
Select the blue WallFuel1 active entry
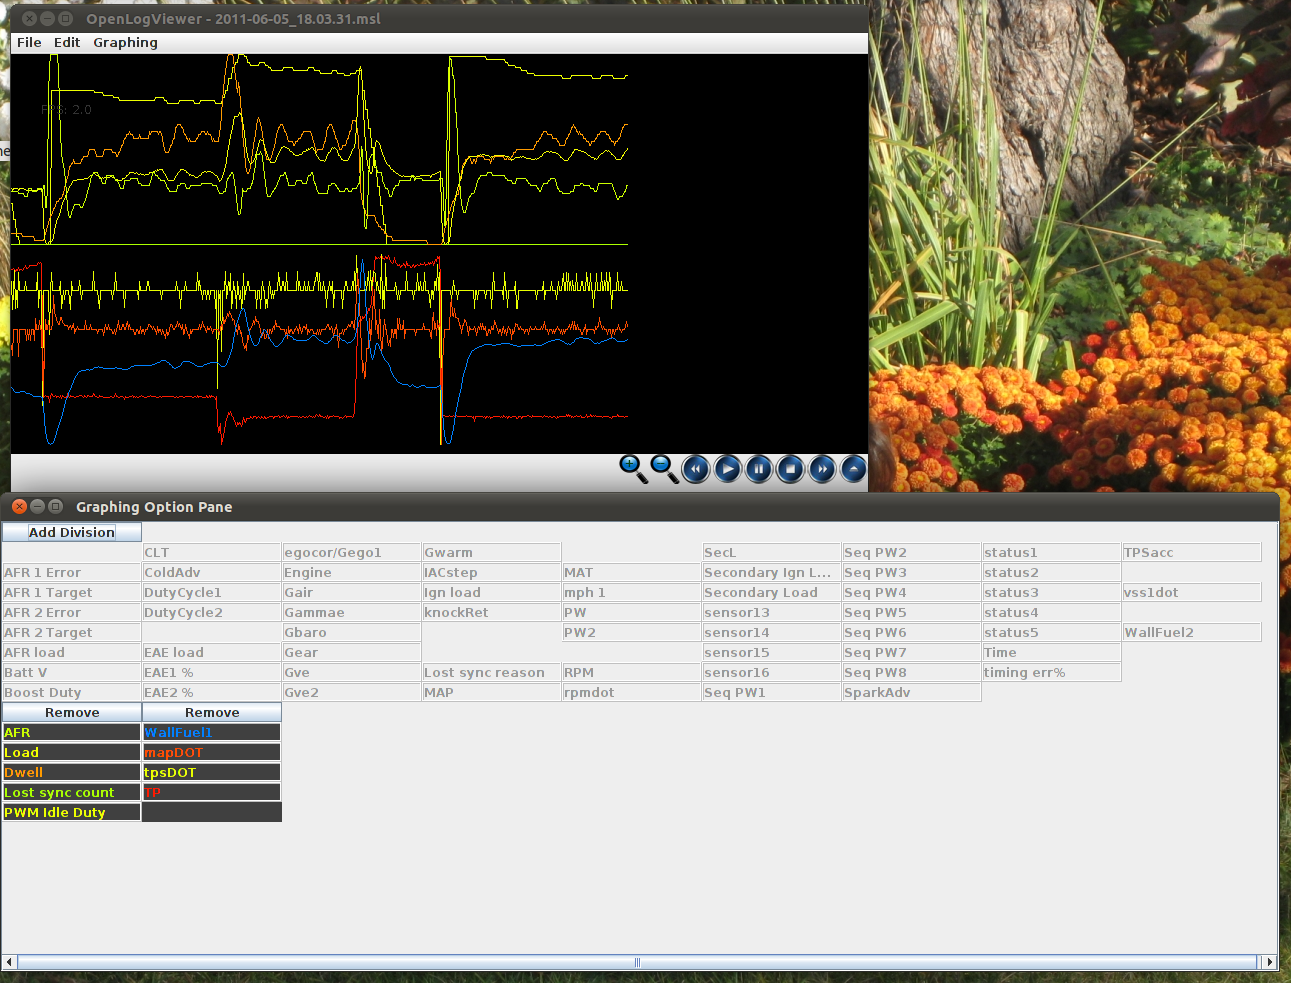211,732
